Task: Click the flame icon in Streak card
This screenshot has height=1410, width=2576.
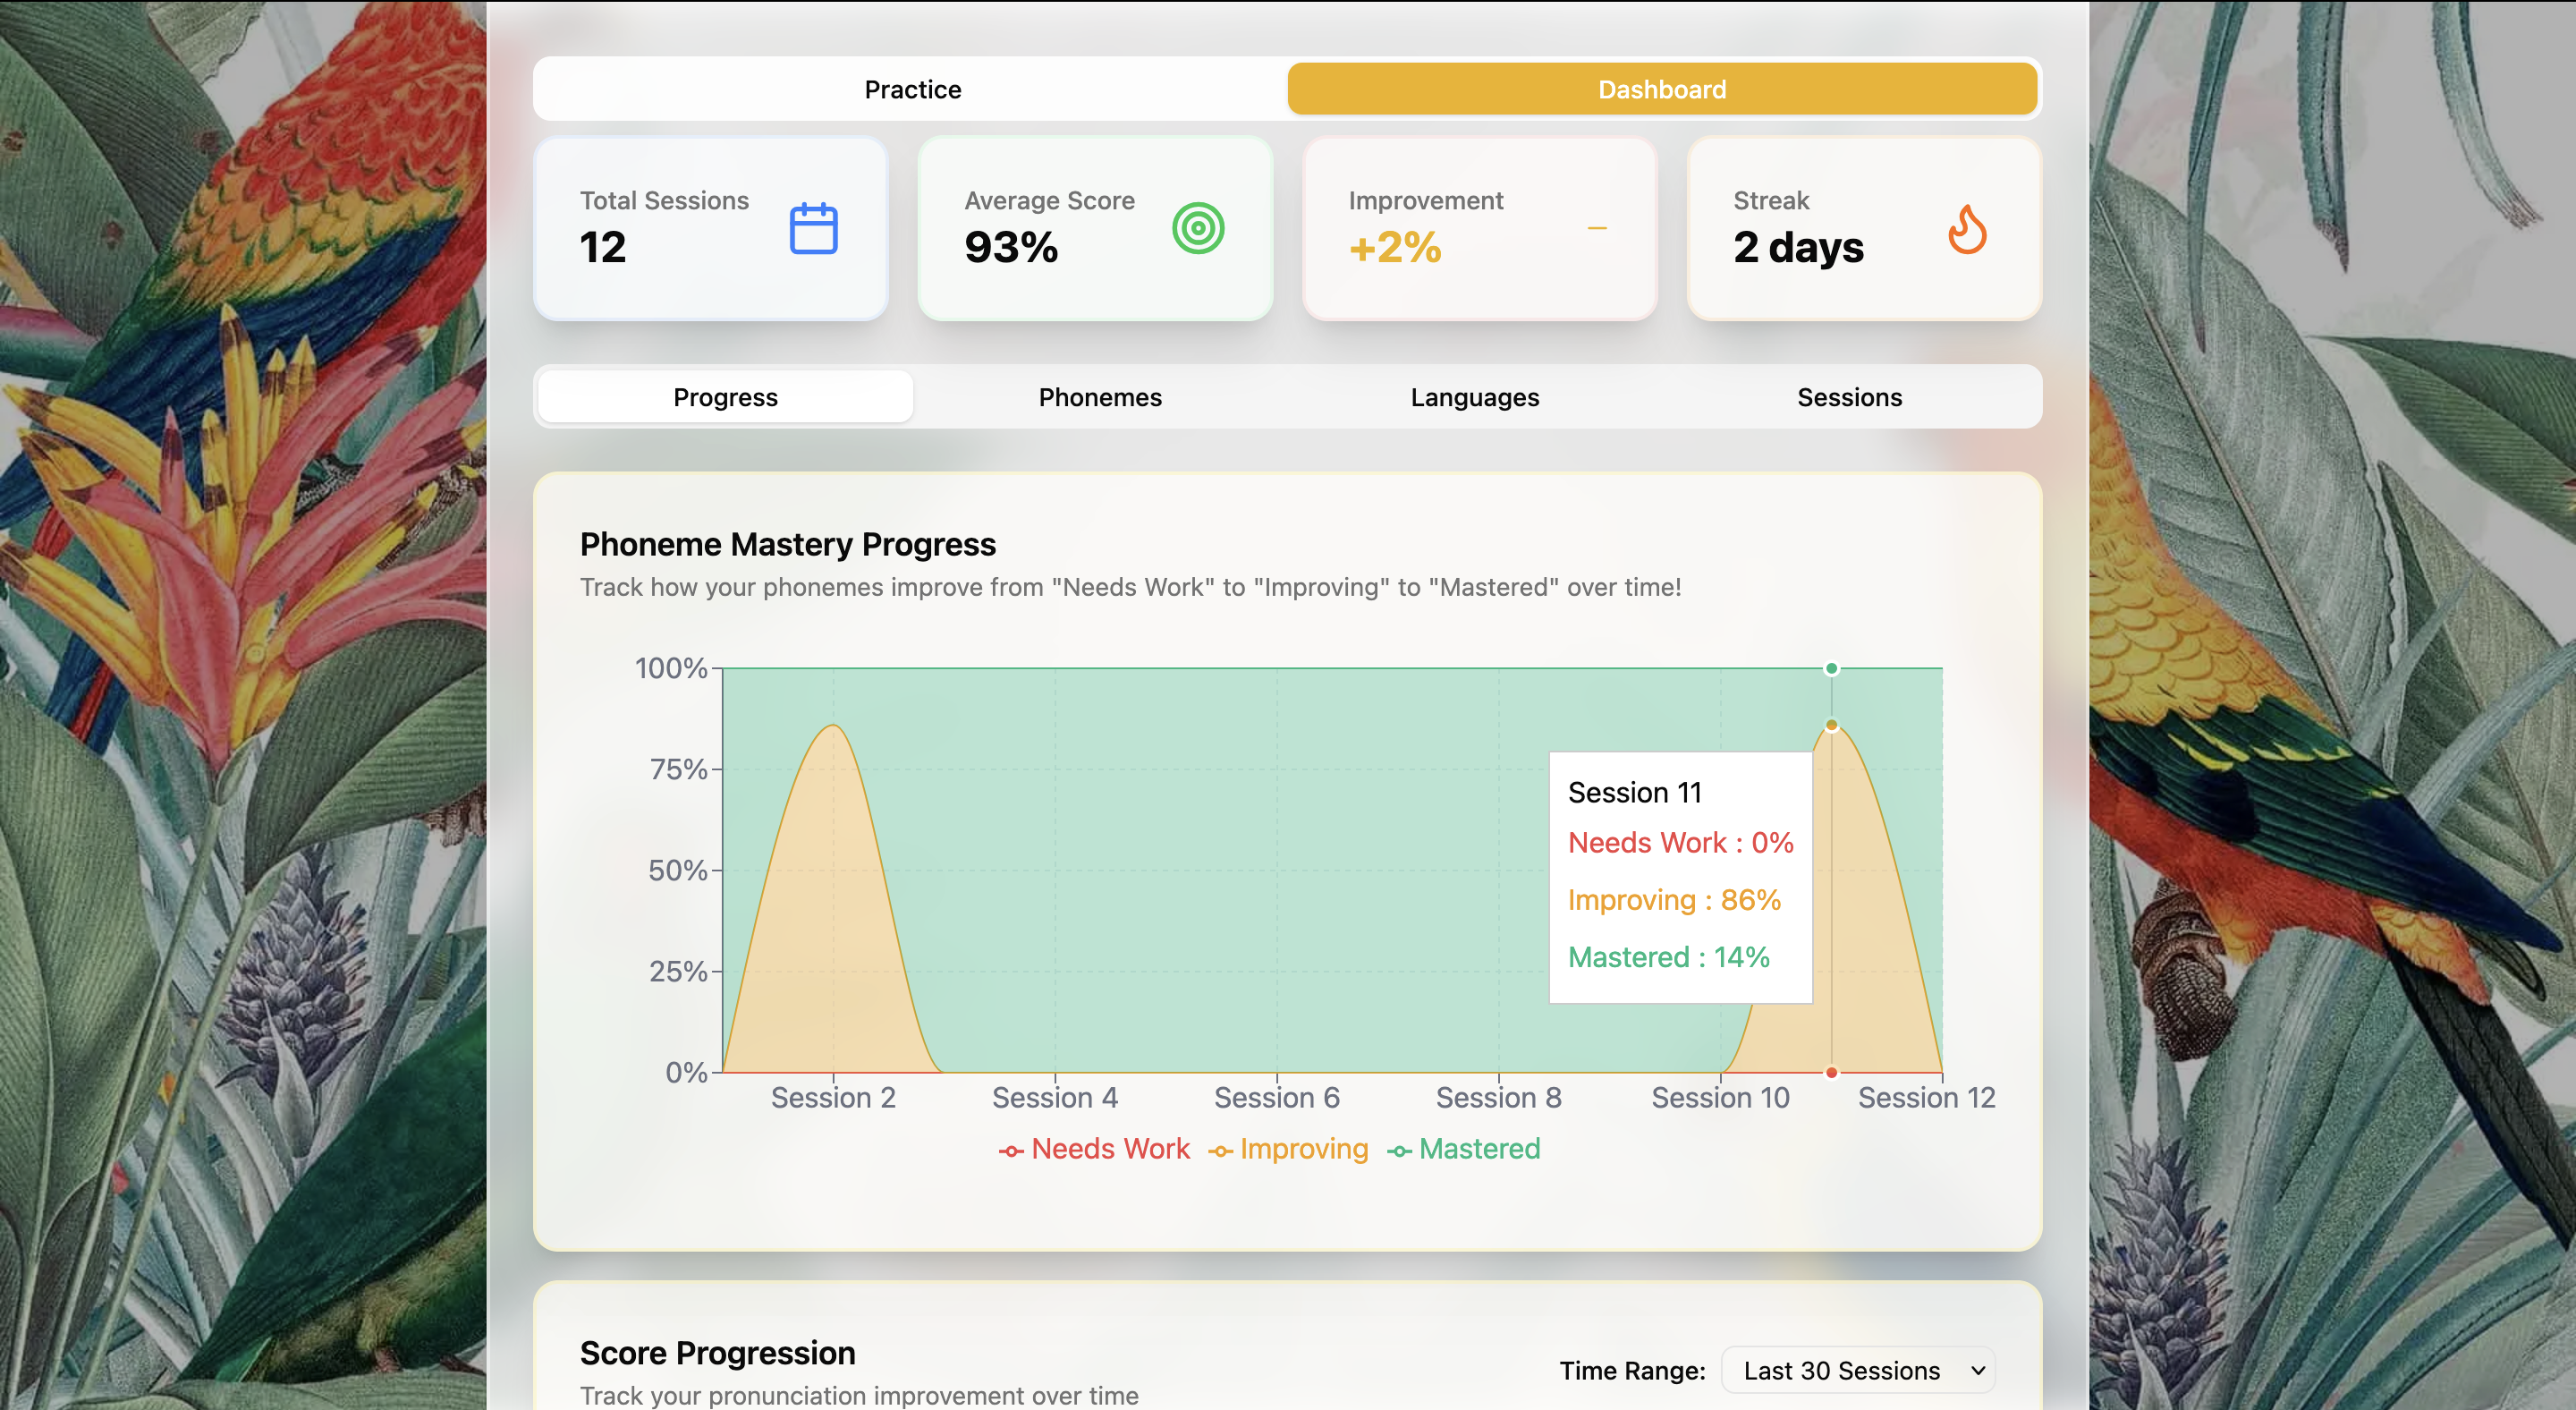Action: (1966, 229)
